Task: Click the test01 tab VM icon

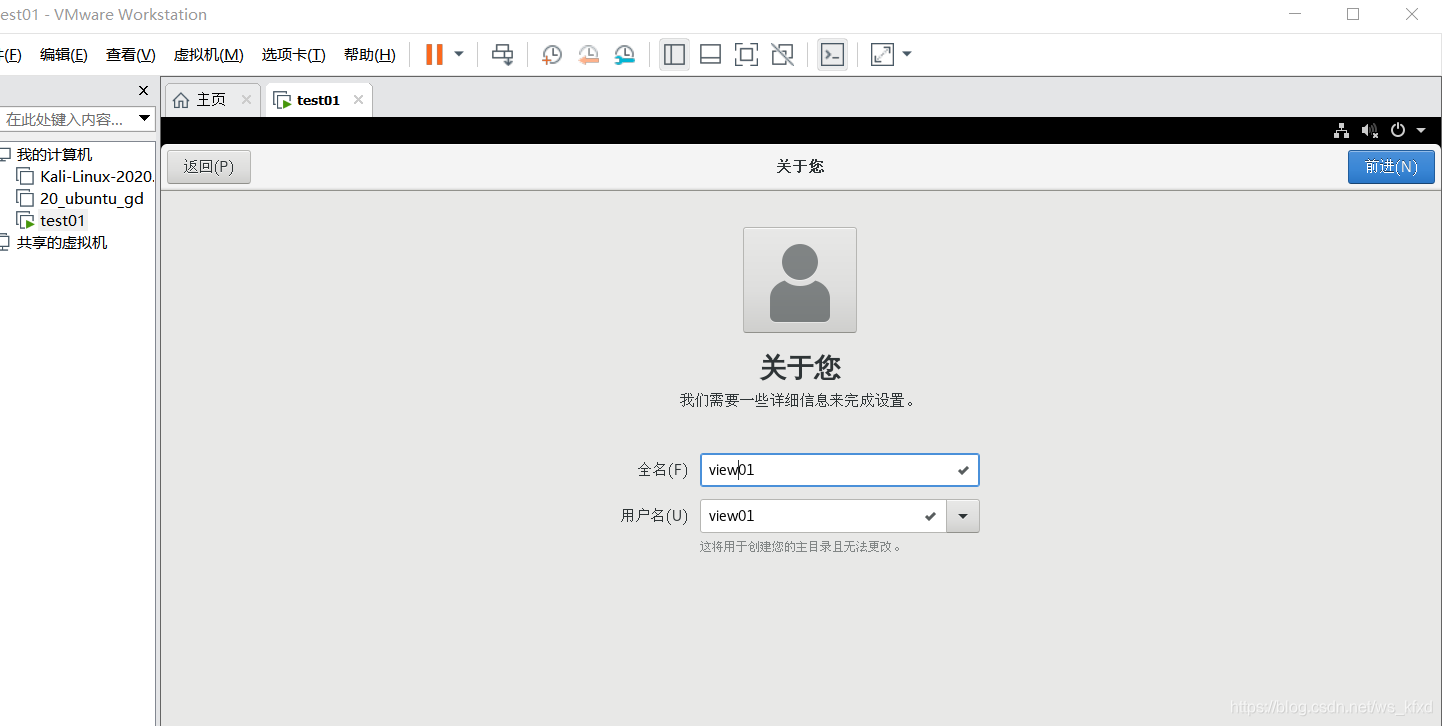Action: pyautogui.click(x=282, y=100)
